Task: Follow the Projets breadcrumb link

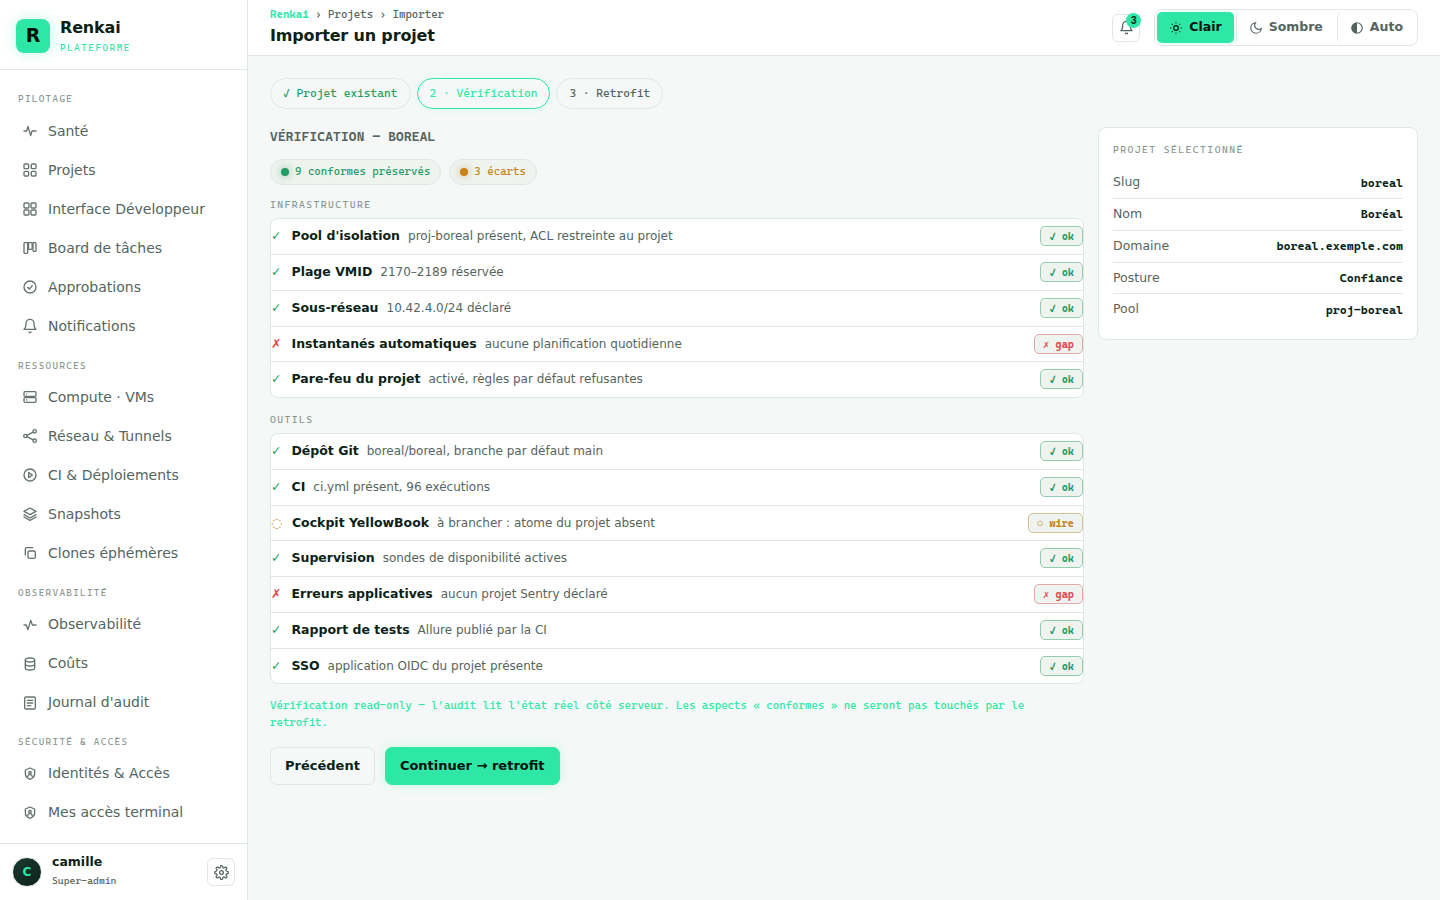Action: pos(350,14)
